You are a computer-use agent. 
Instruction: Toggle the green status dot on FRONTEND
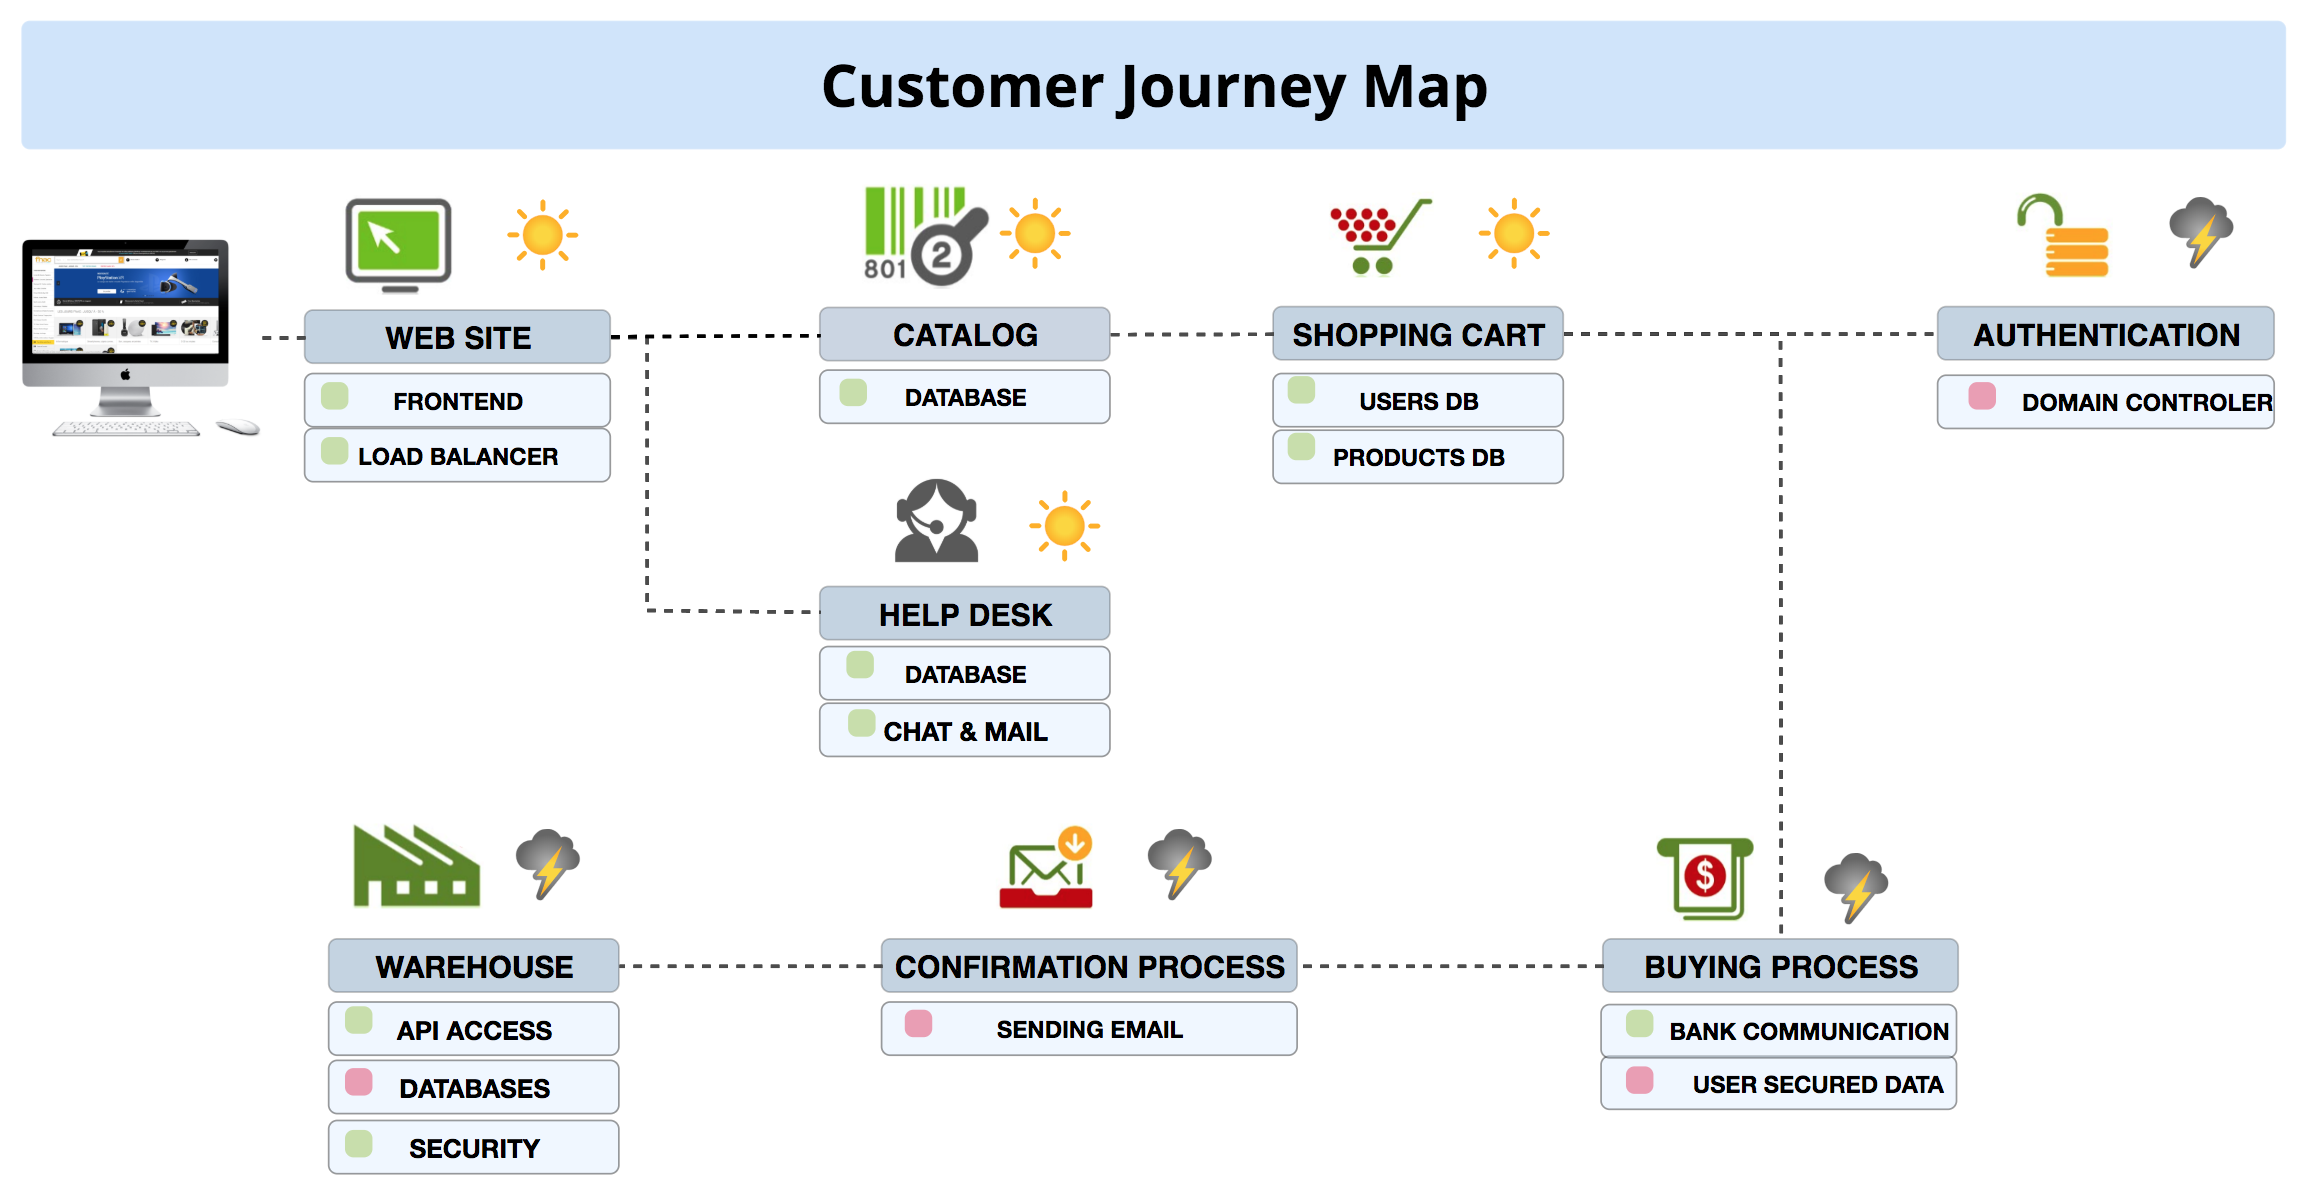pyautogui.click(x=339, y=391)
